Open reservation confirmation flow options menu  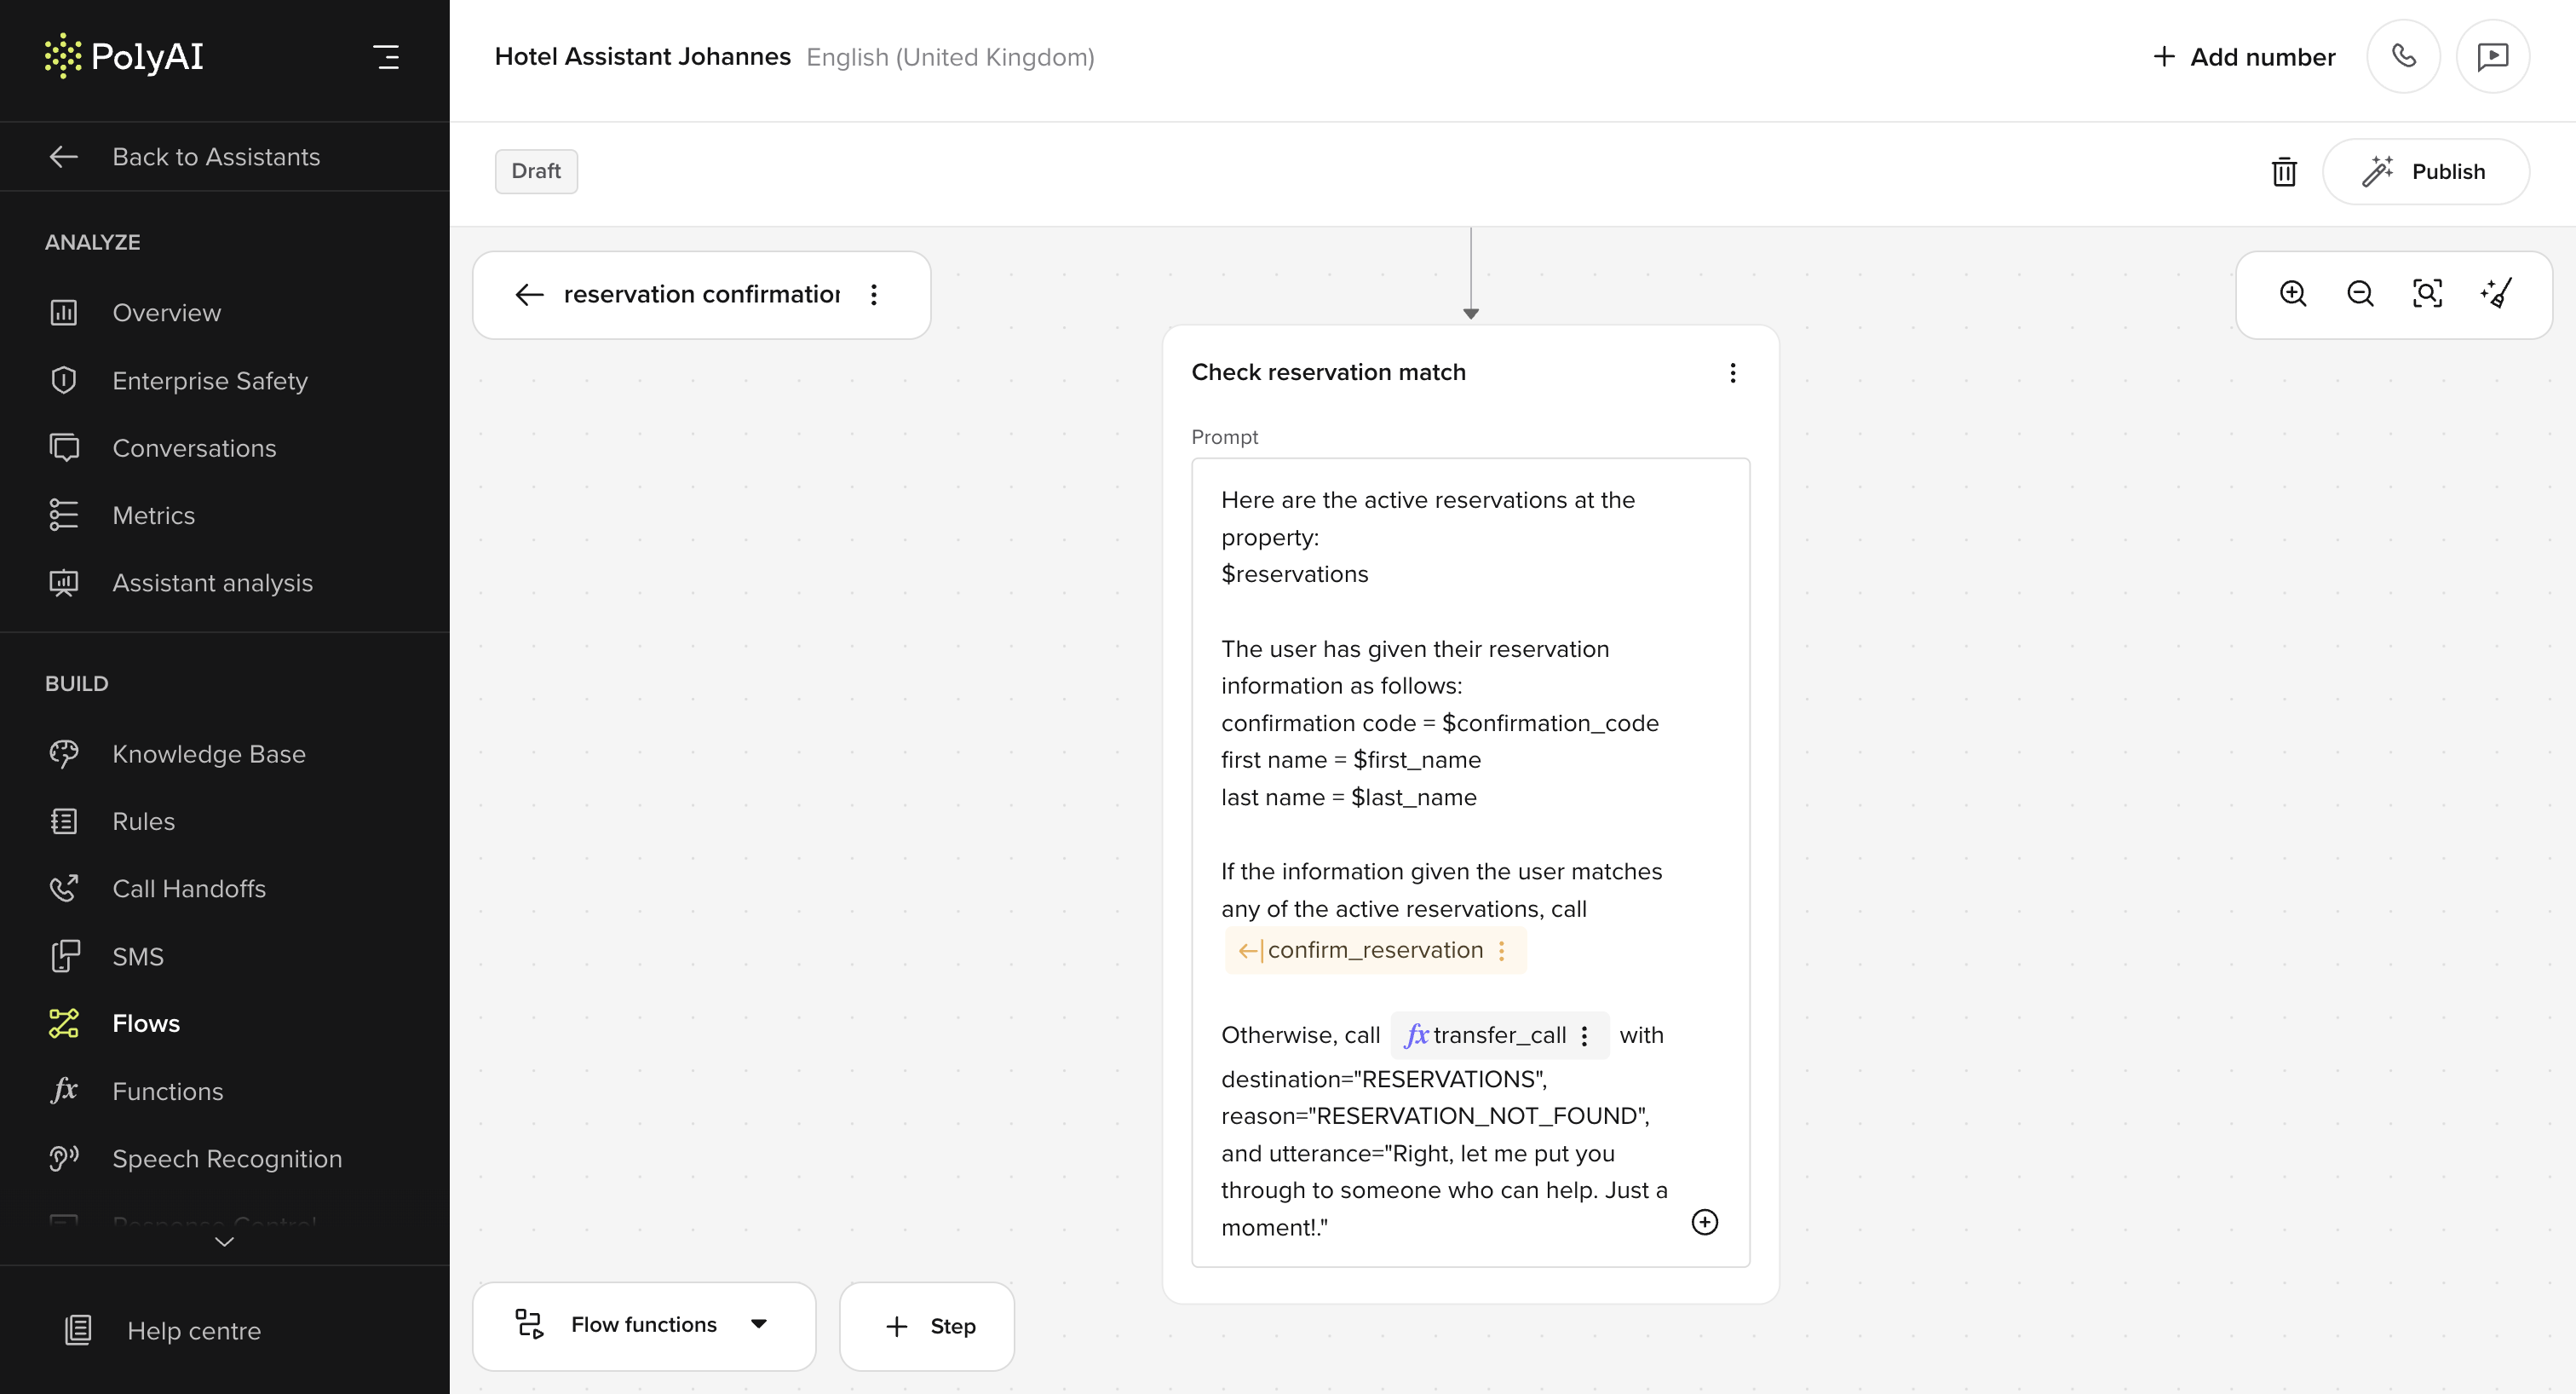click(874, 295)
